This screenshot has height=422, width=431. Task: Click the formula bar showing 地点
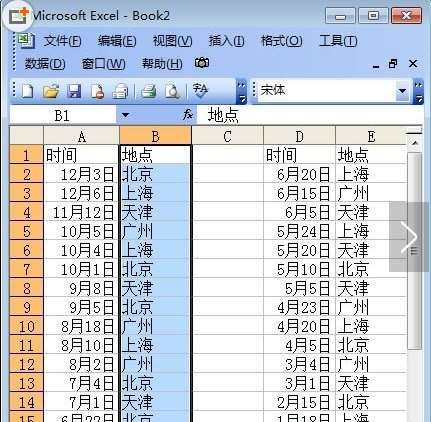click(309, 115)
